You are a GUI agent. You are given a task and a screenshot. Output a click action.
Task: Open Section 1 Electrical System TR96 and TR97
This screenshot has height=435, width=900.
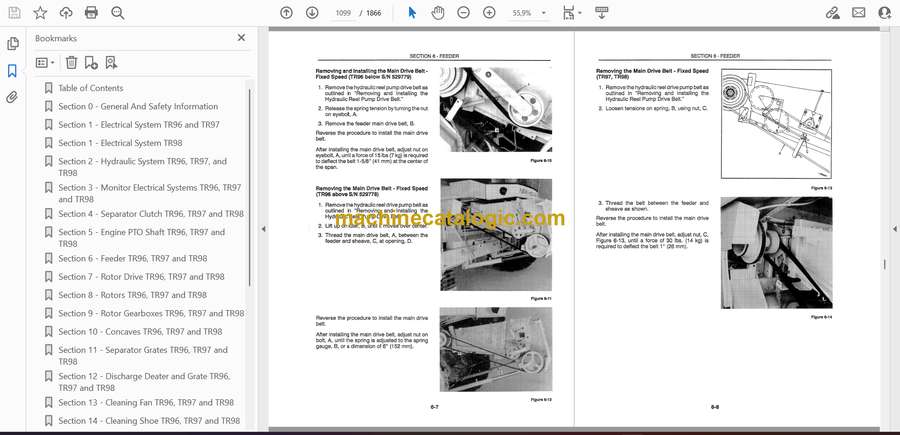coord(139,125)
